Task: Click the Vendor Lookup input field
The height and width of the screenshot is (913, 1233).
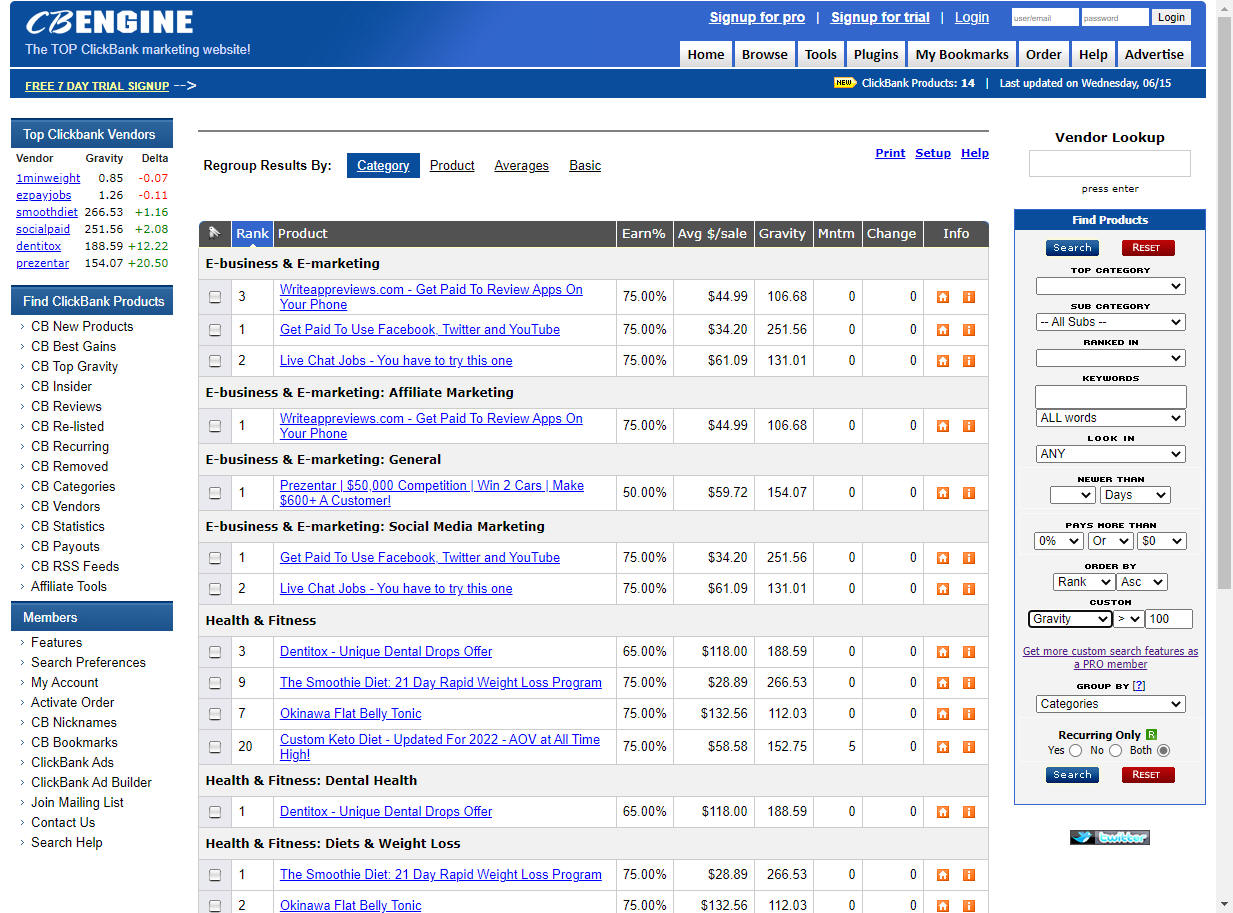Action: coord(1110,164)
